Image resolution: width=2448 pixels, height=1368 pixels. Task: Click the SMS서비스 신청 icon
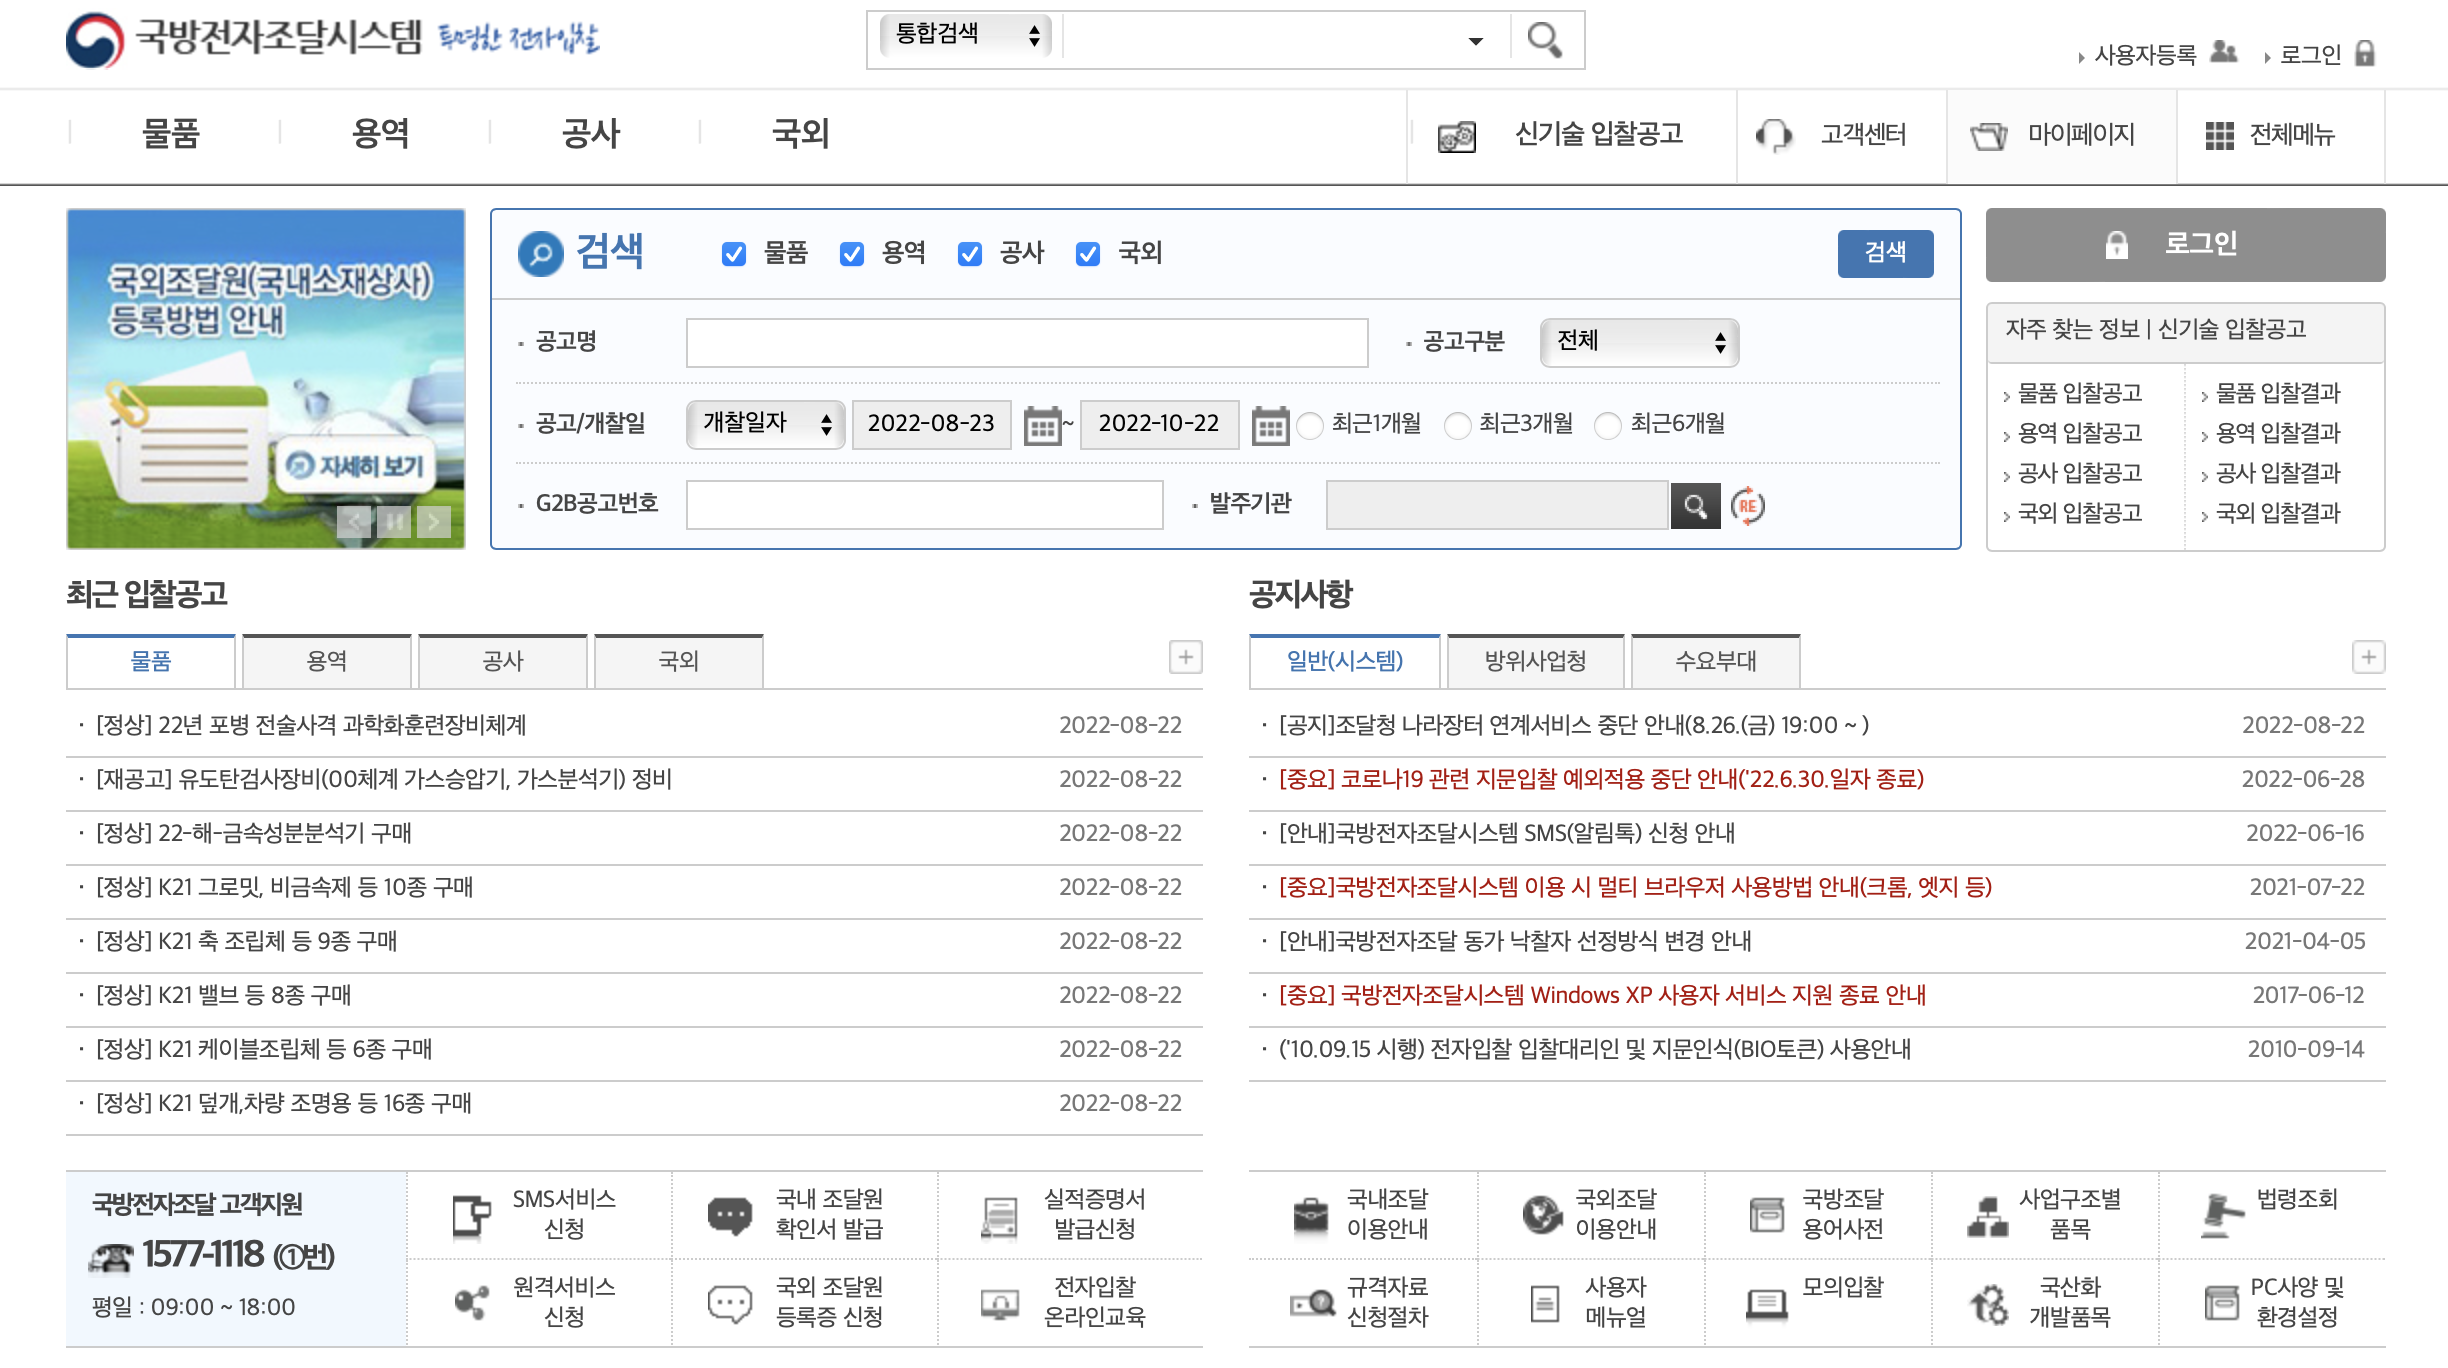pyautogui.click(x=470, y=1213)
